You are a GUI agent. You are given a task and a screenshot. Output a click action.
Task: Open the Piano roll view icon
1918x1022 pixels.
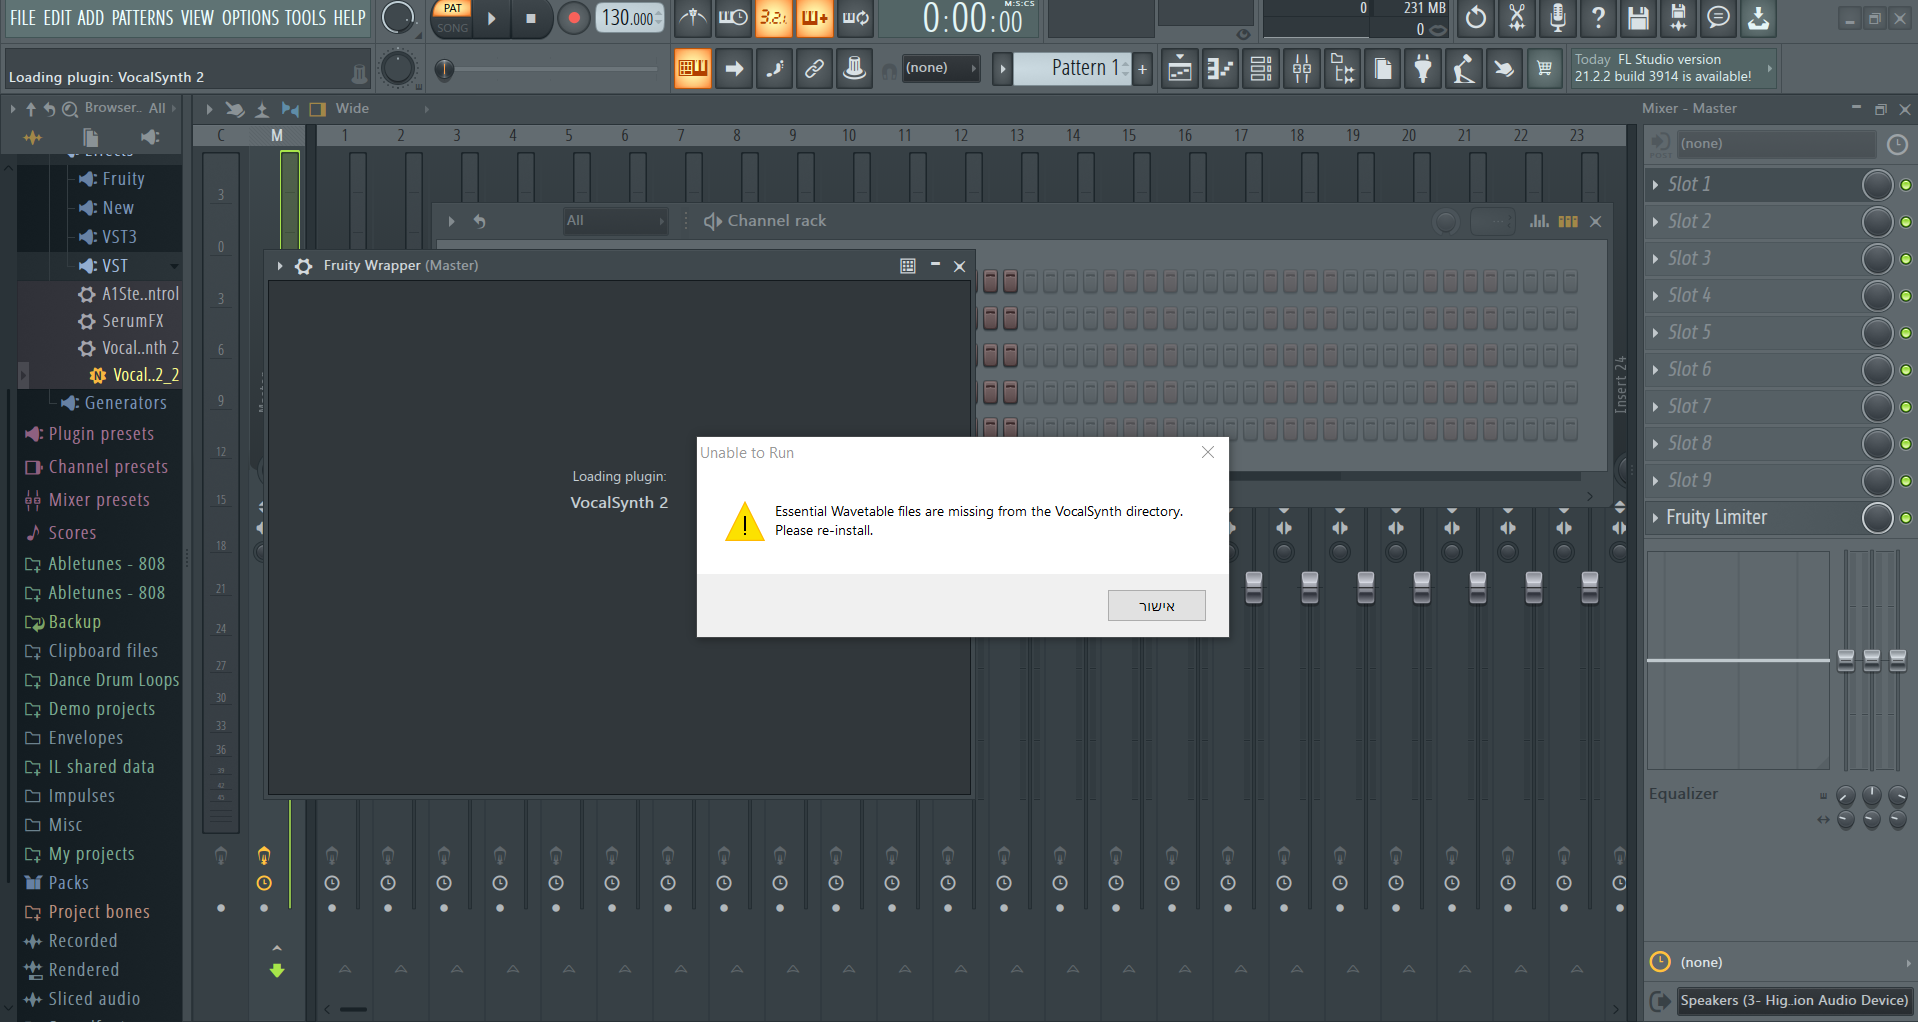tap(1220, 69)
